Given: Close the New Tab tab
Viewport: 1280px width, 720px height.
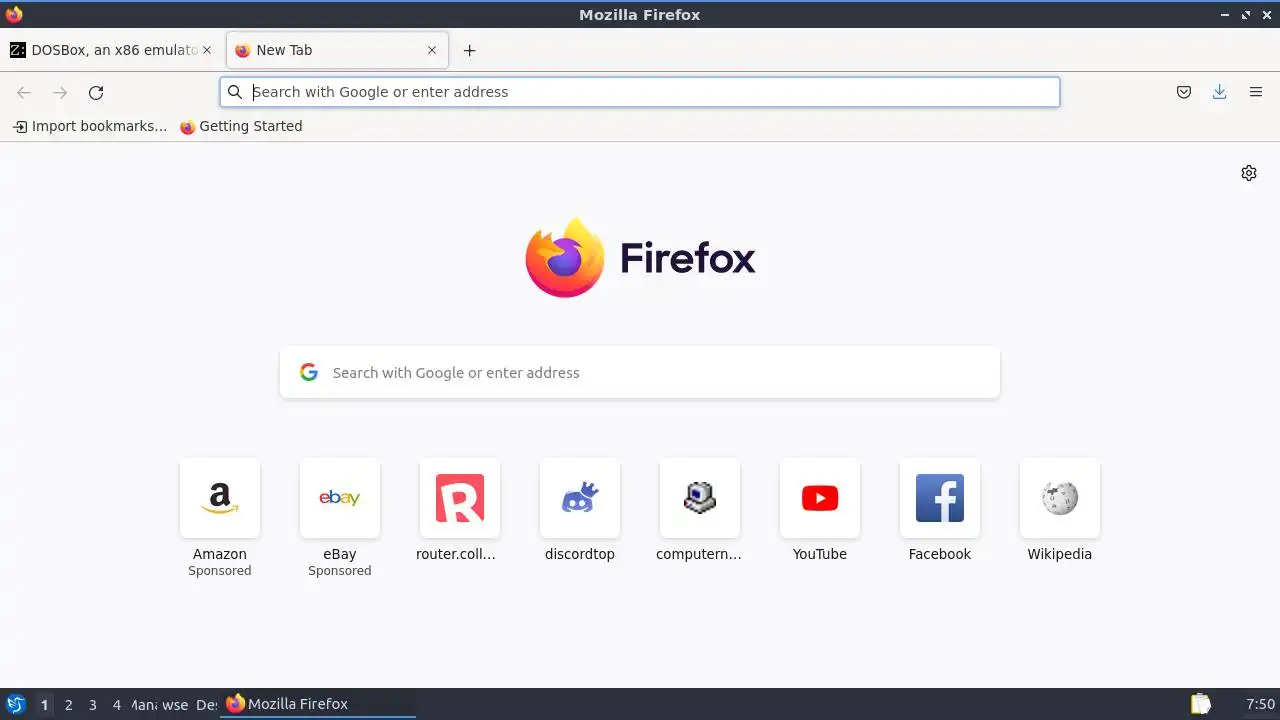Looking at the screenshot, I should pyautogui.click(x=432, y=50).
